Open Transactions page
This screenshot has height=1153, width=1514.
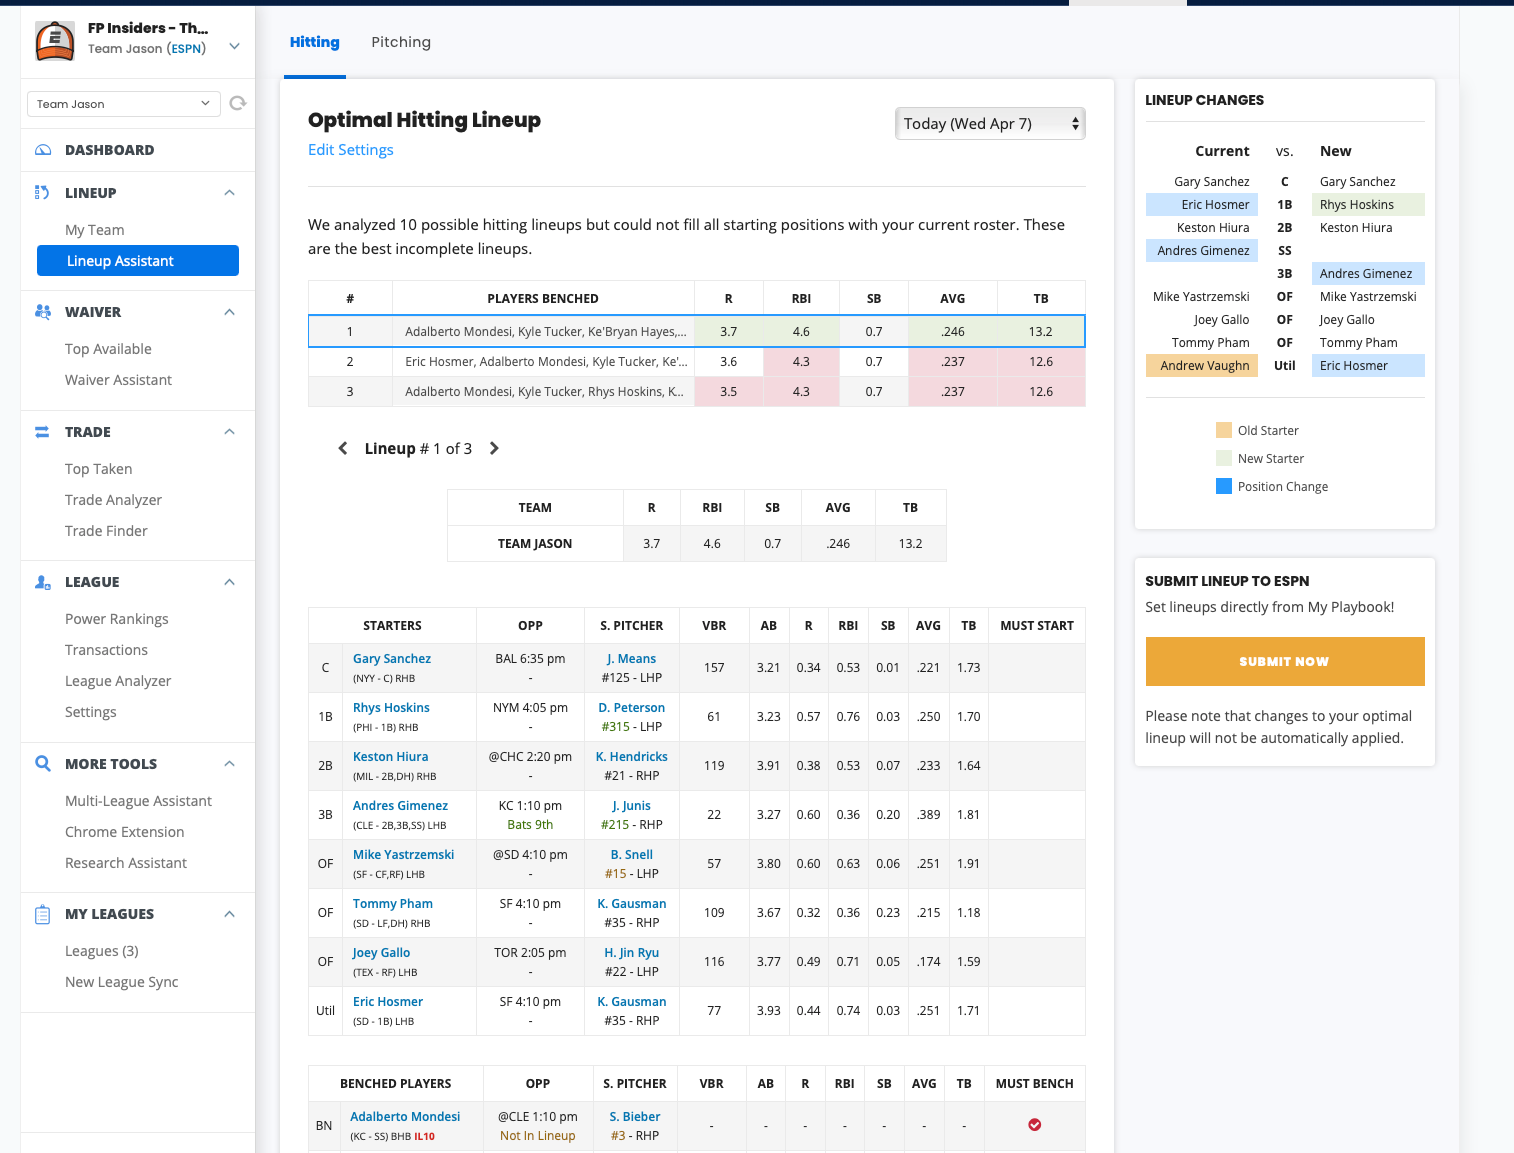(x=106, y=650)
